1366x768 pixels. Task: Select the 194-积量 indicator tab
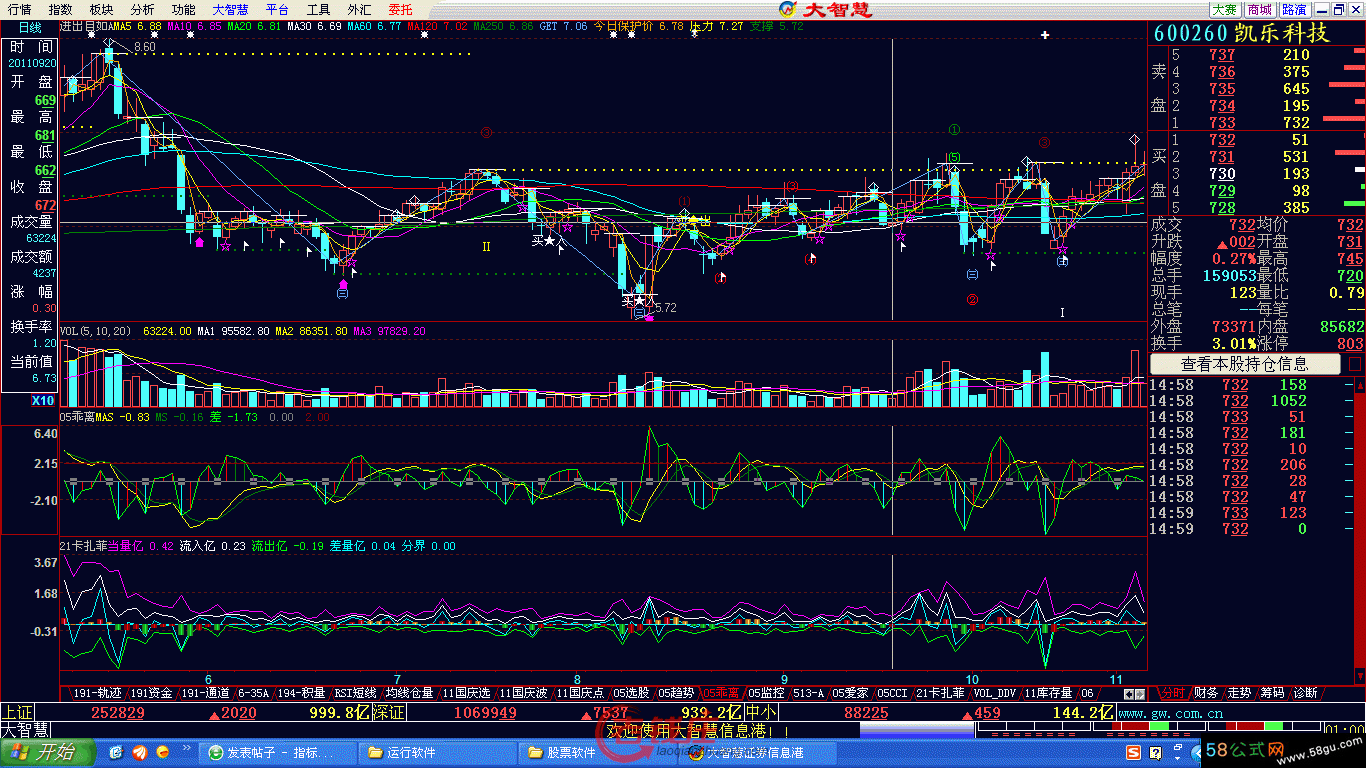(x=301, y=692)
